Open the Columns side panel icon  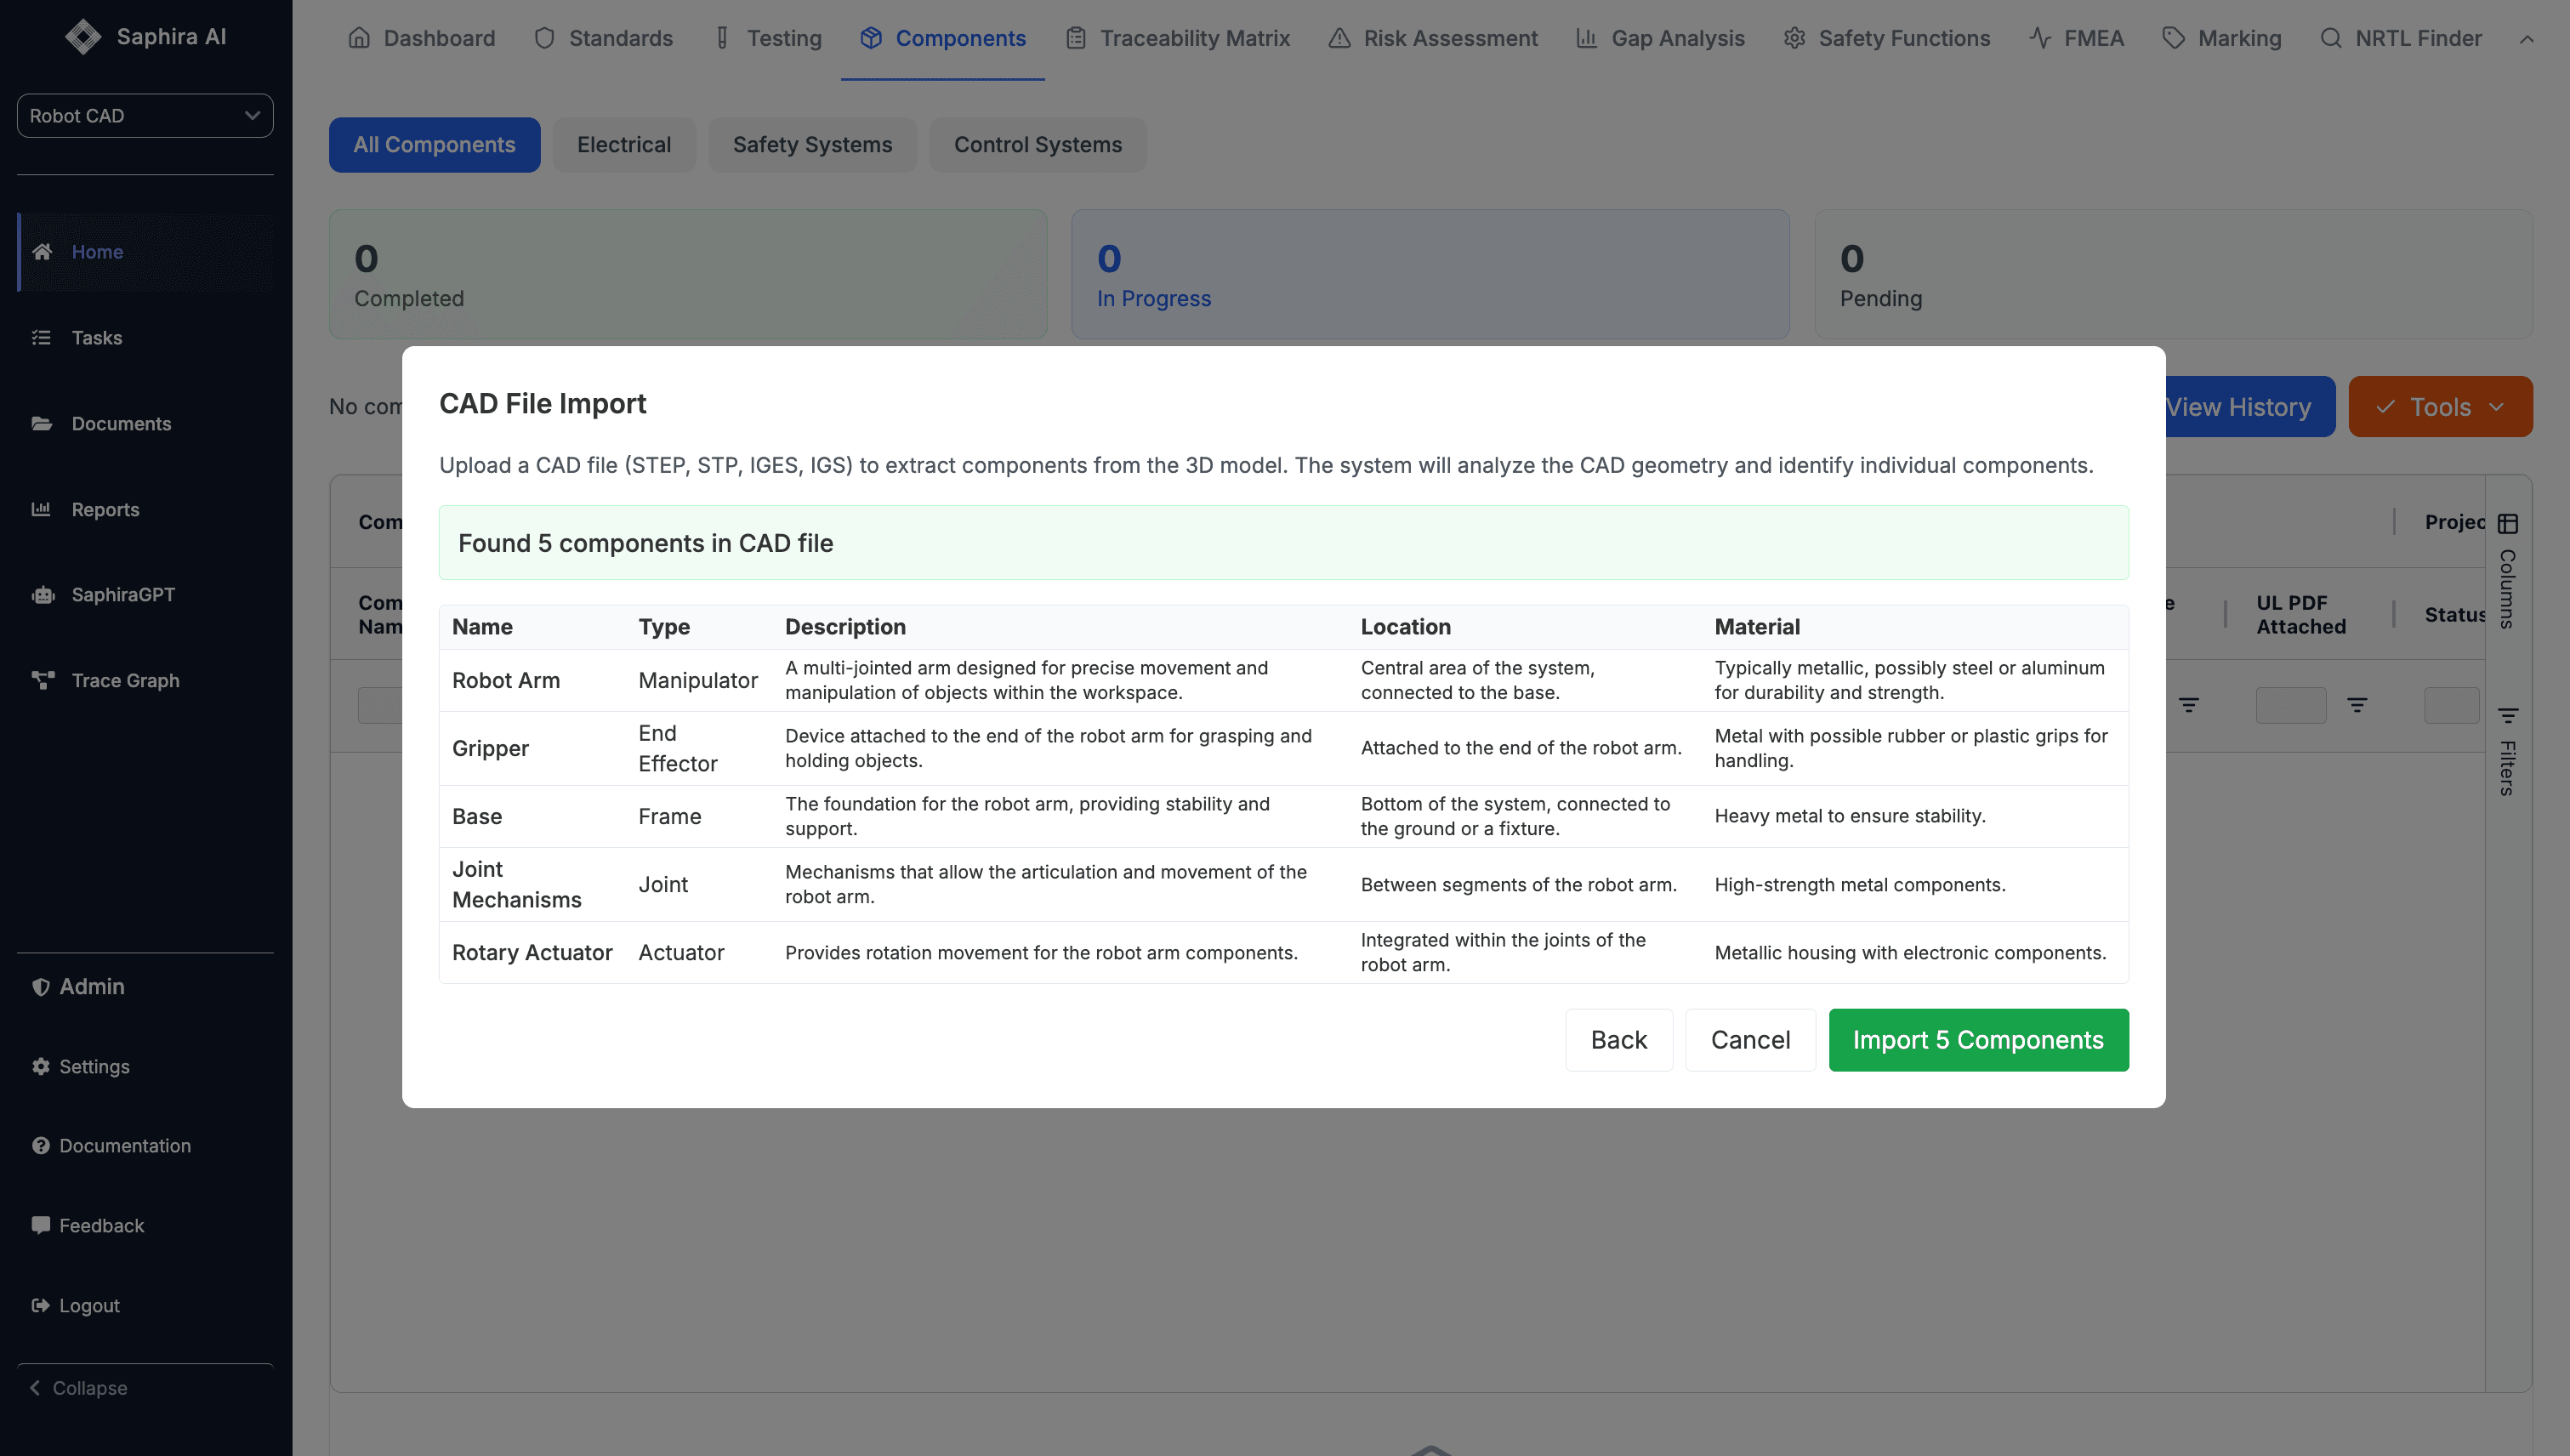coord(2507,524)
